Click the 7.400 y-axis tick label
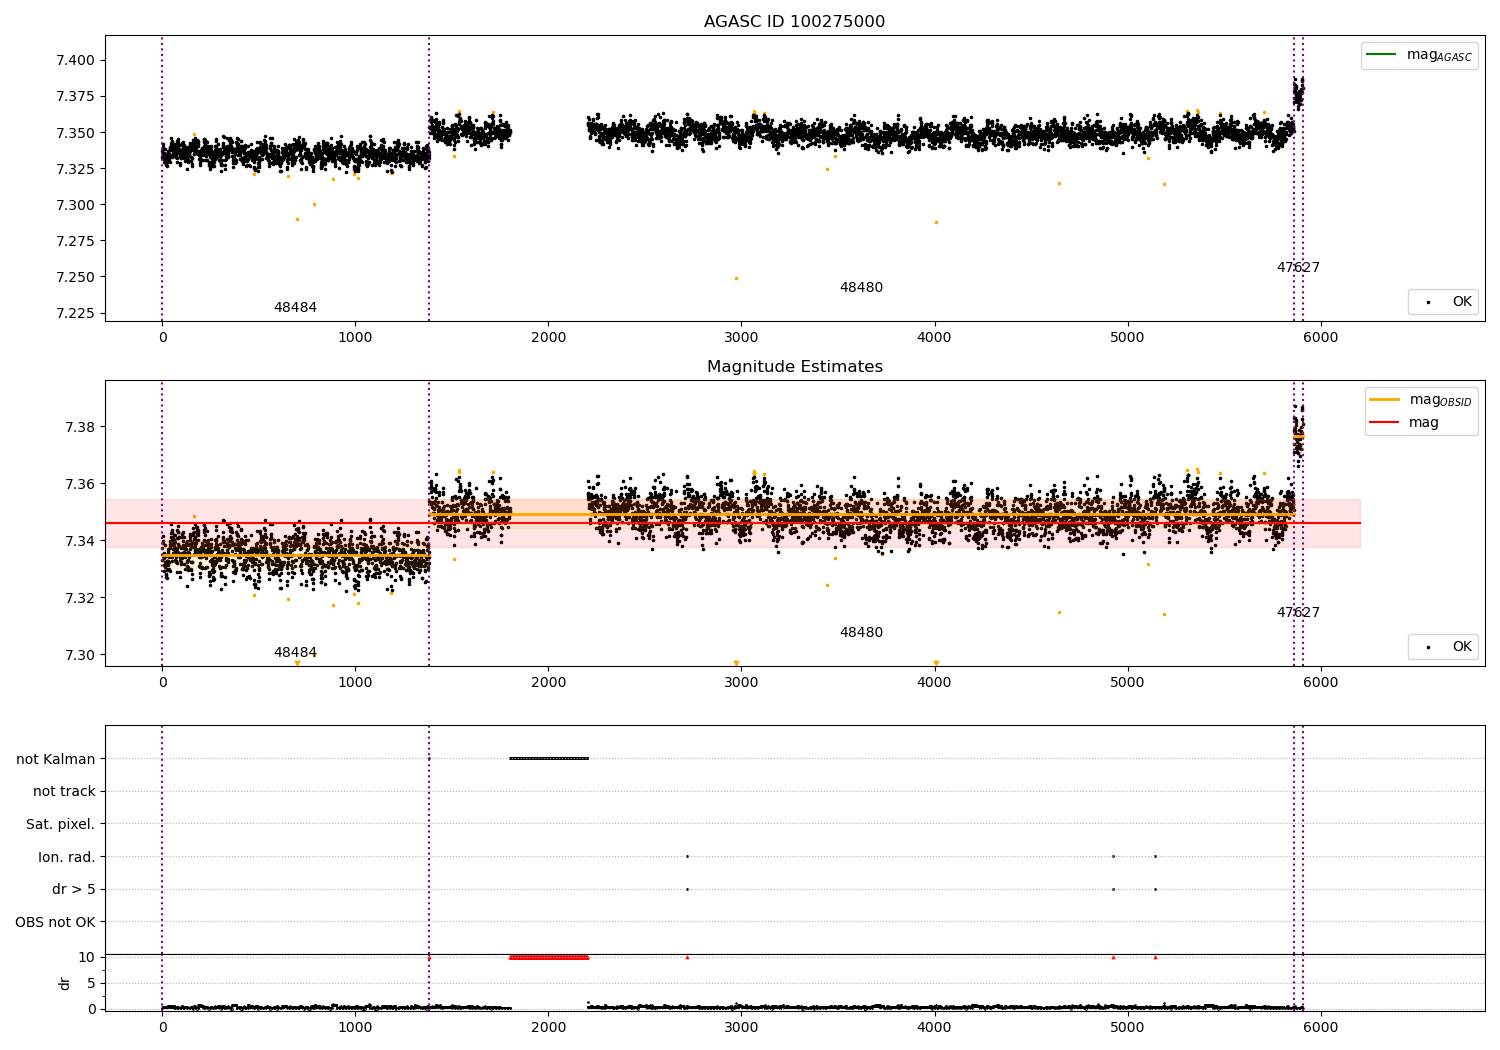 (x=76, y=60)
